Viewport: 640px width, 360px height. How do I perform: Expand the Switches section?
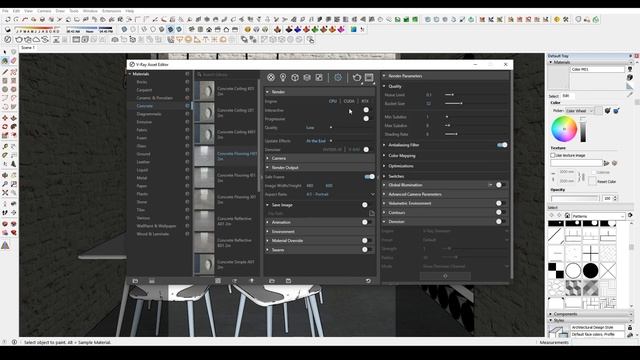pyautogui.click(x=384, y=176)
